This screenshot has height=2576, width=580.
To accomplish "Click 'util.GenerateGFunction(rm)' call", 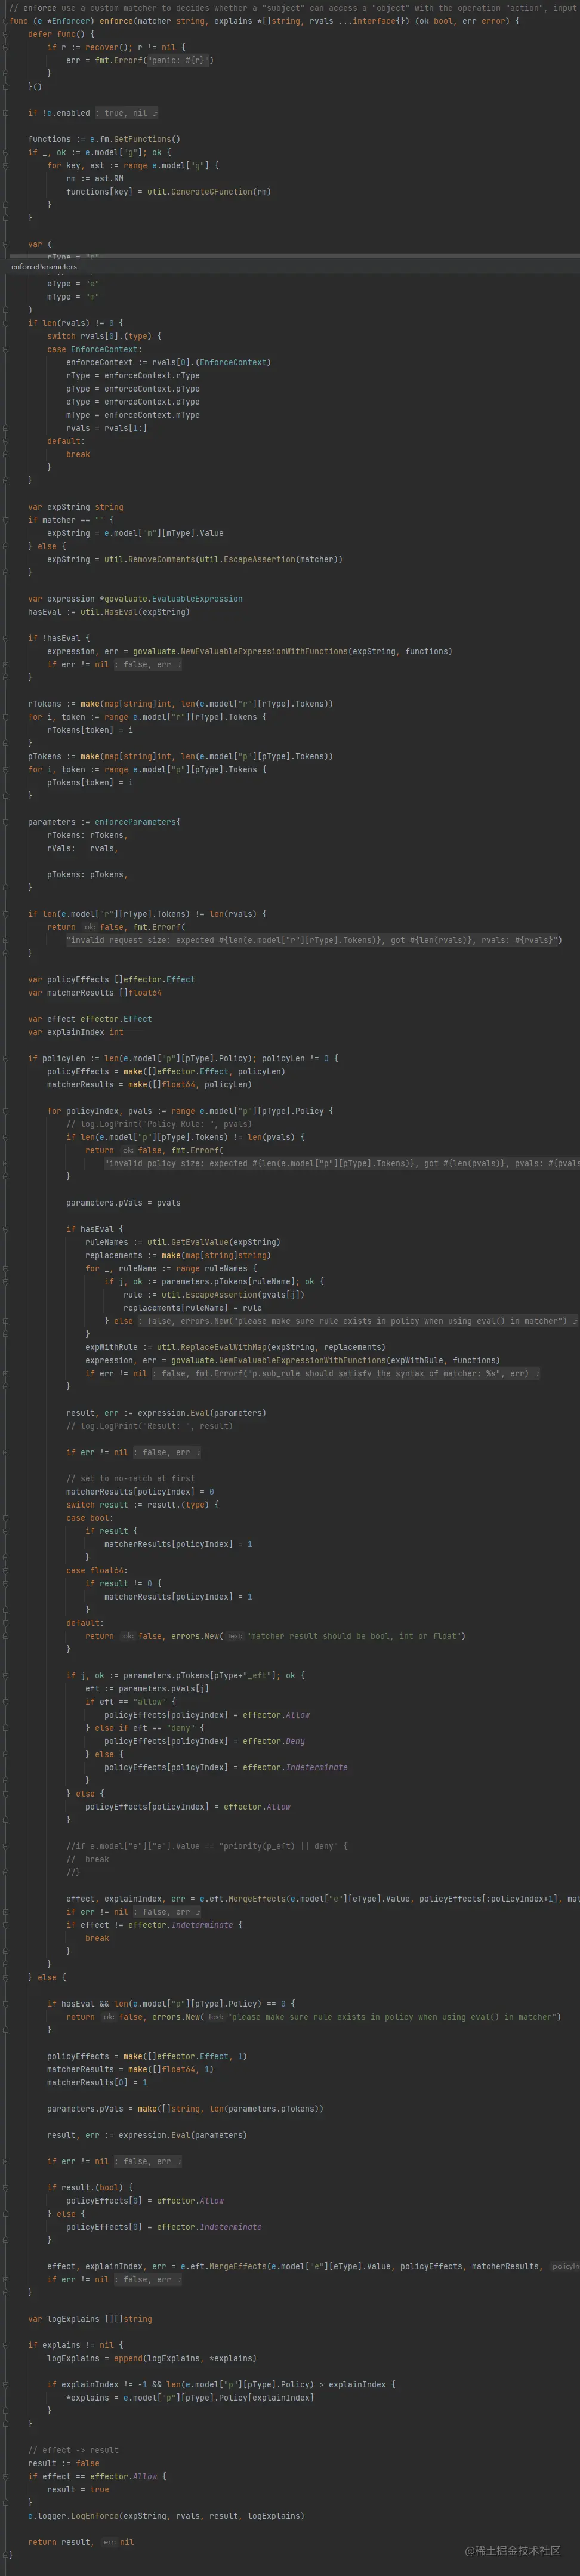I will 209,192.
